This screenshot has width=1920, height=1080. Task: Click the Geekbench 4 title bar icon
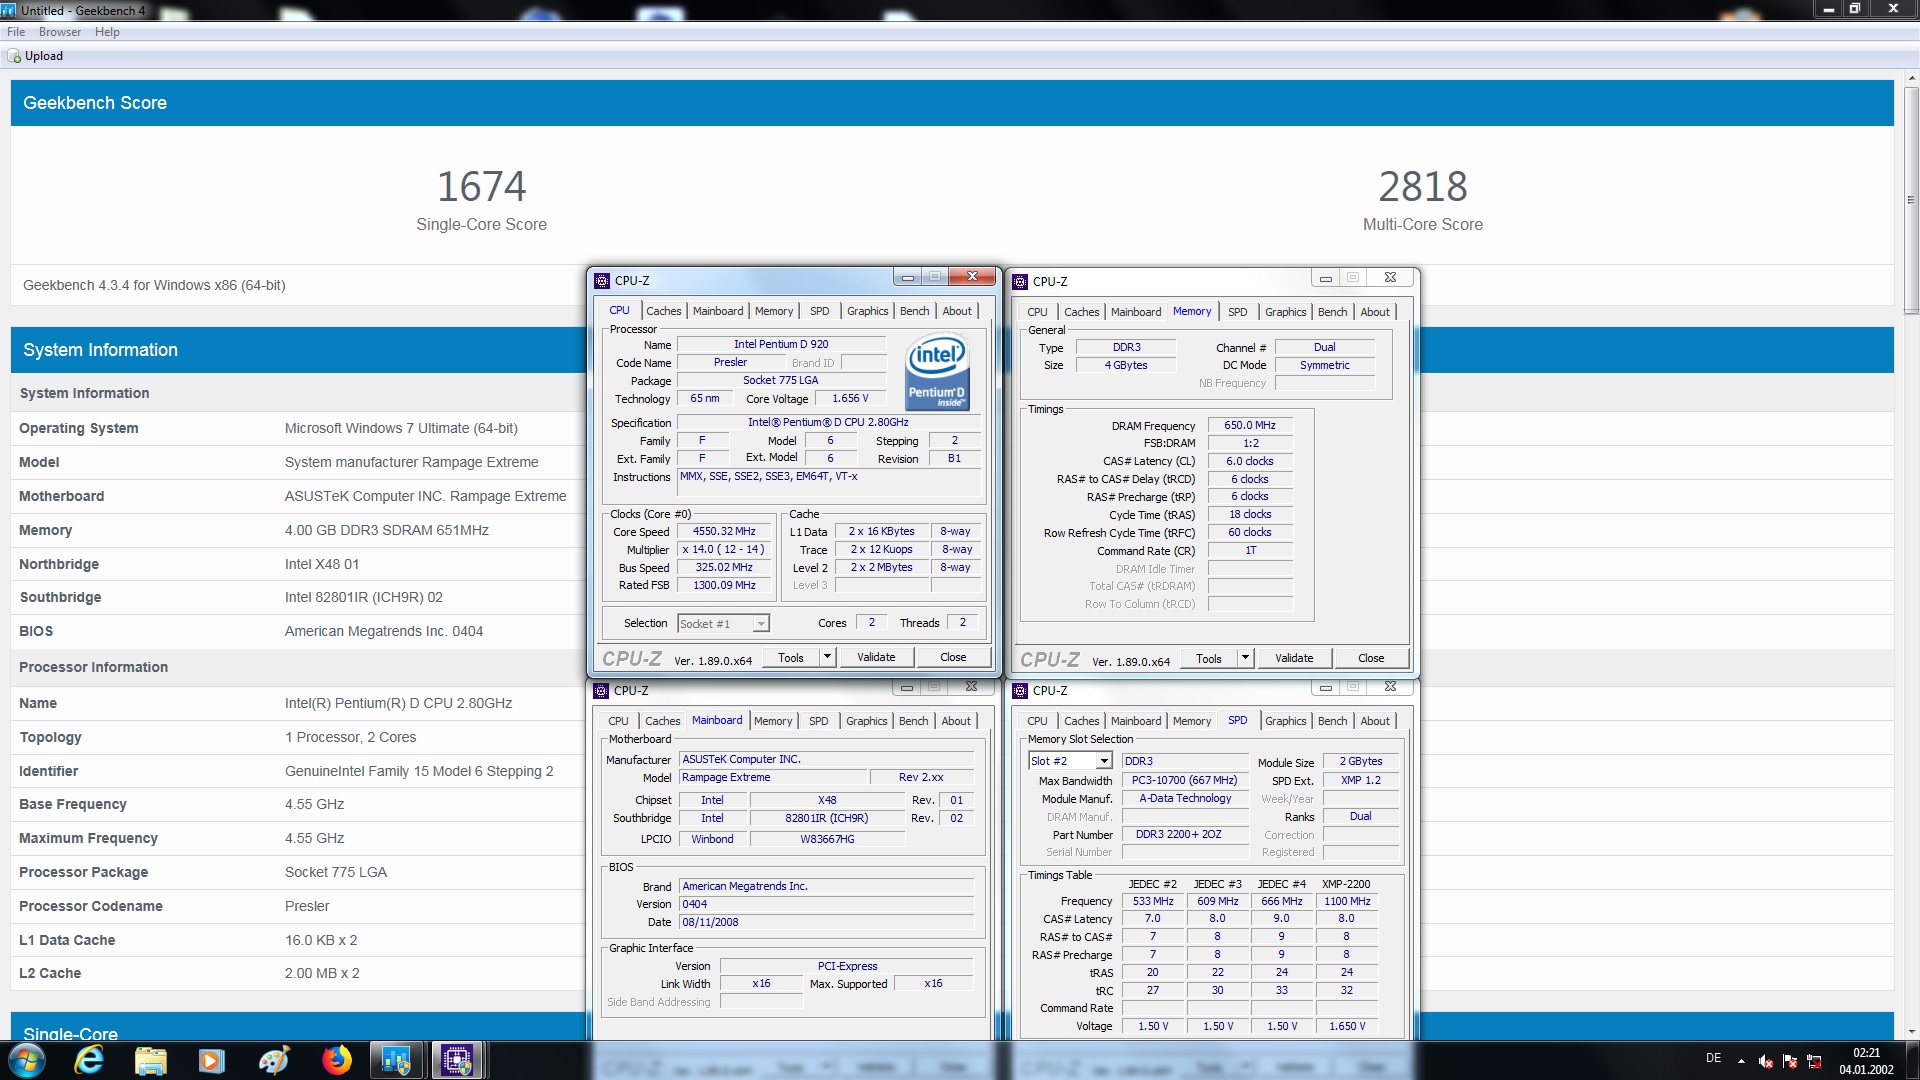click(x=9, y=10)
